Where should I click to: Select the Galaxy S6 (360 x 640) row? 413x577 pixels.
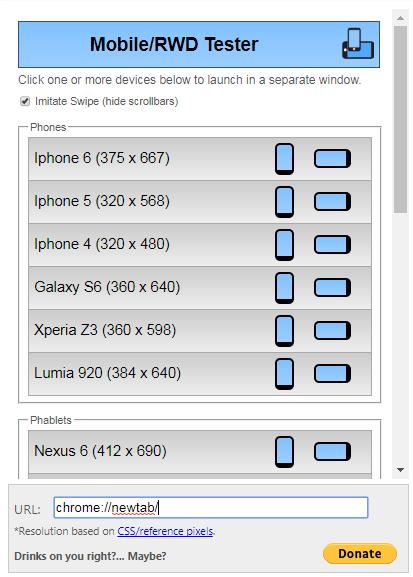tap(200, 288)
